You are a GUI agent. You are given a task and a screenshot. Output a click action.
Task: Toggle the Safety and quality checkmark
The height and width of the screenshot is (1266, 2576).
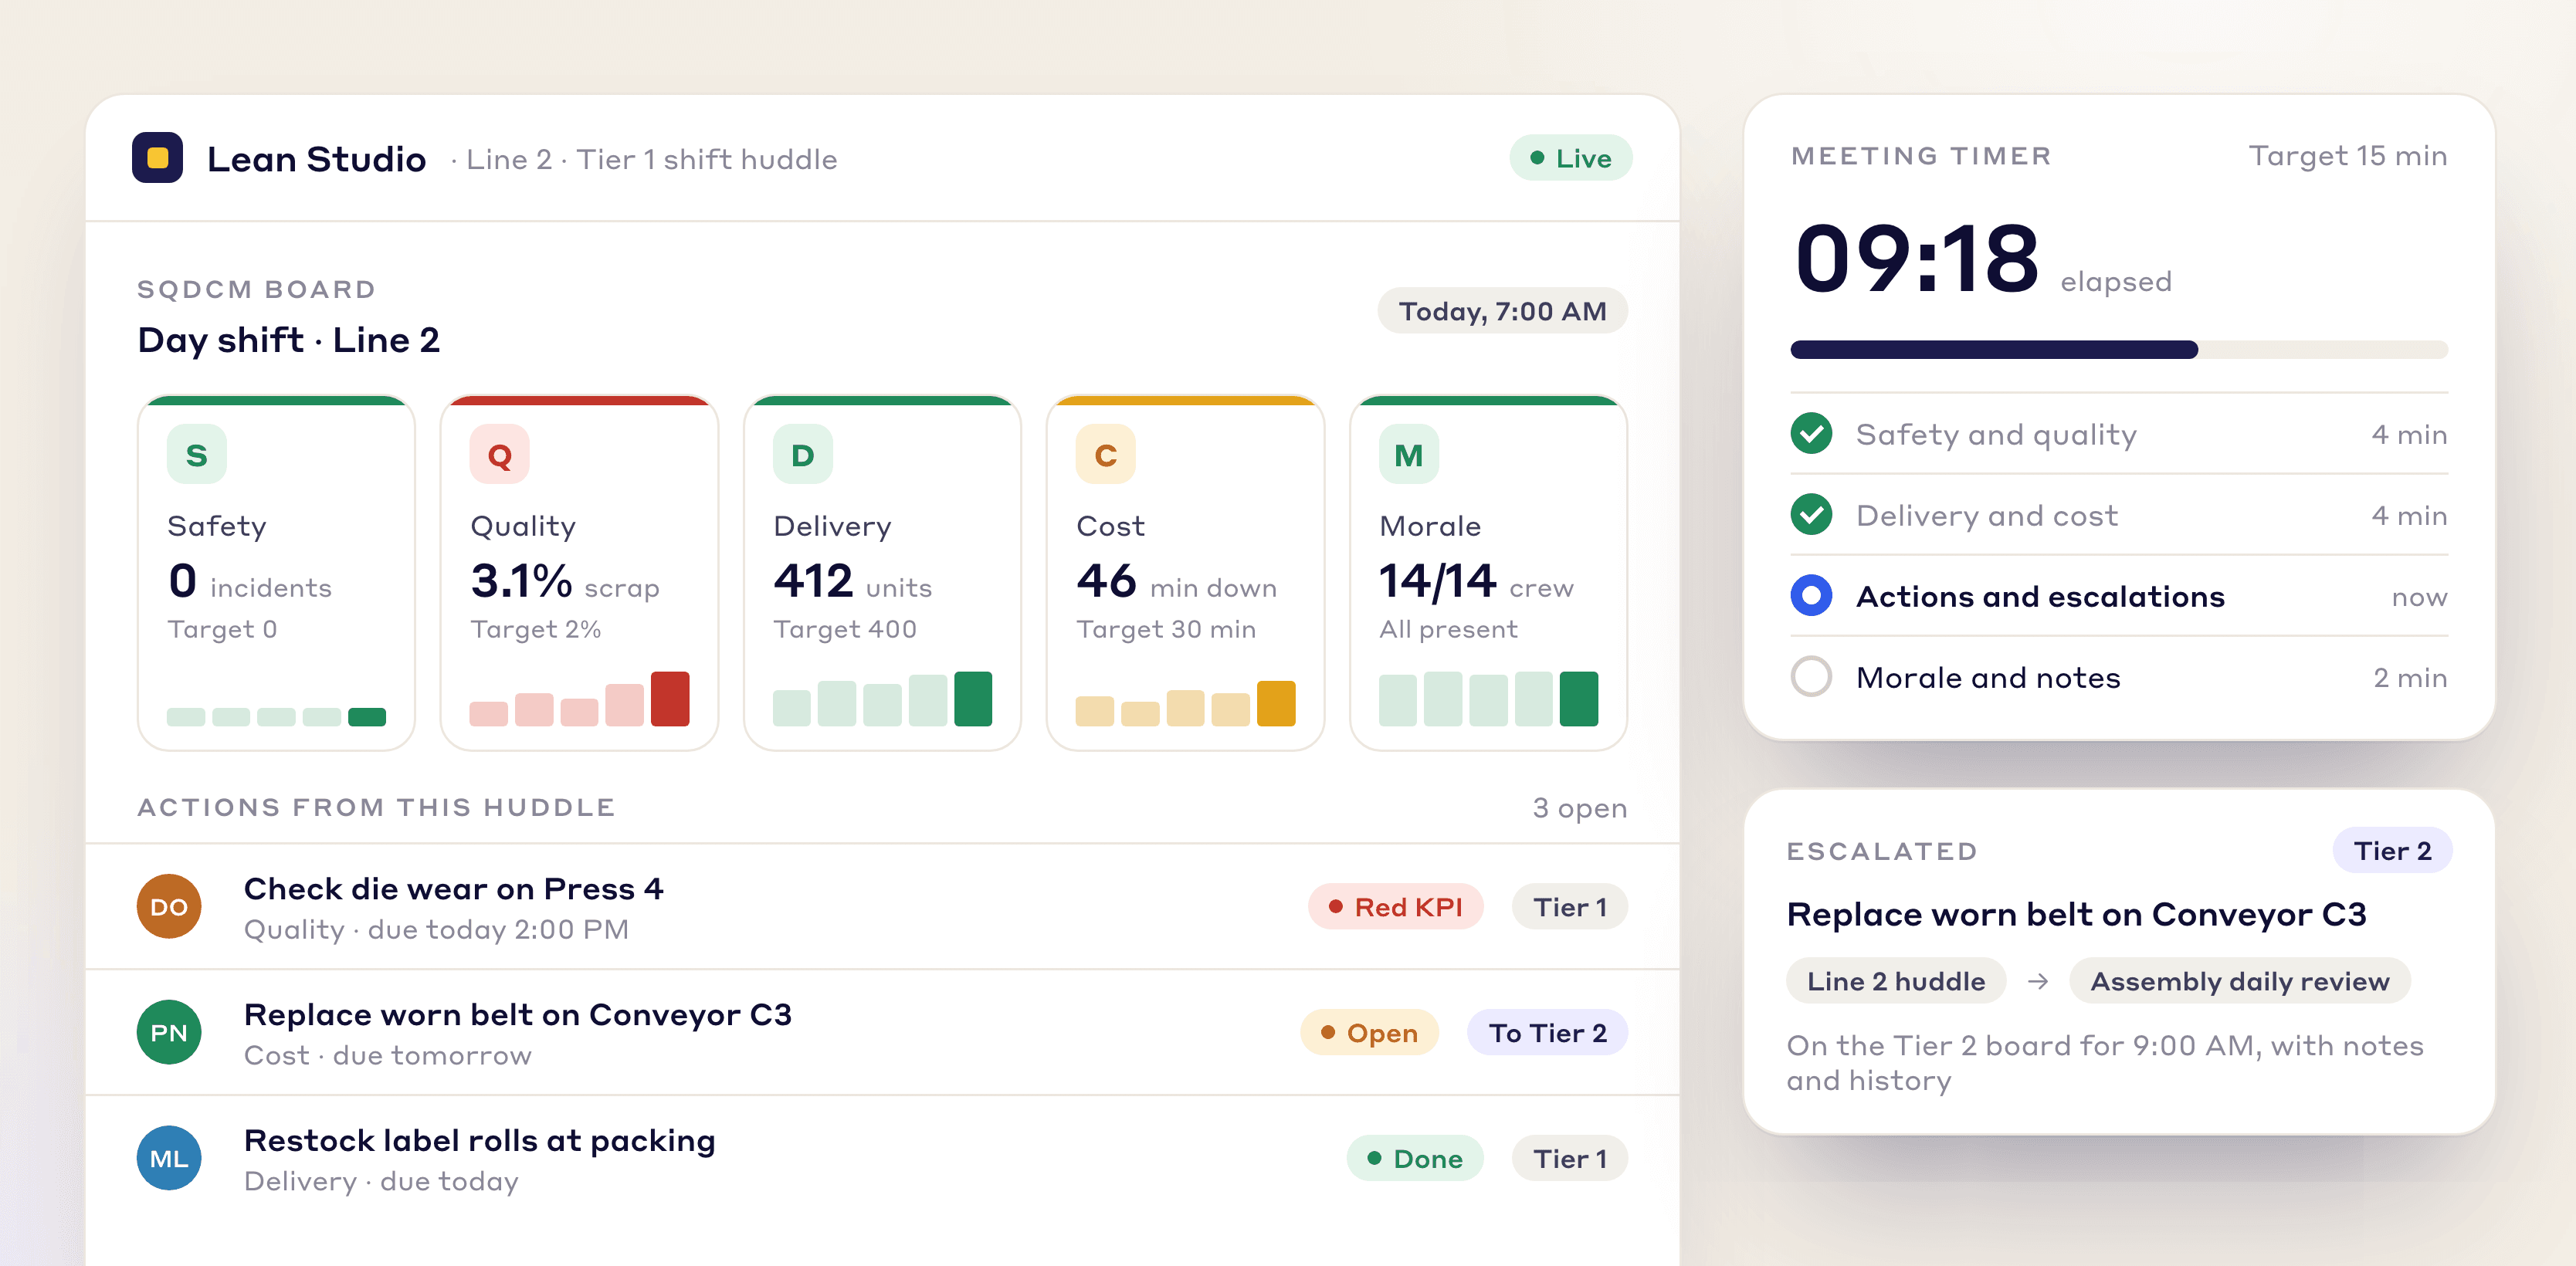[x=1811, y=434]
